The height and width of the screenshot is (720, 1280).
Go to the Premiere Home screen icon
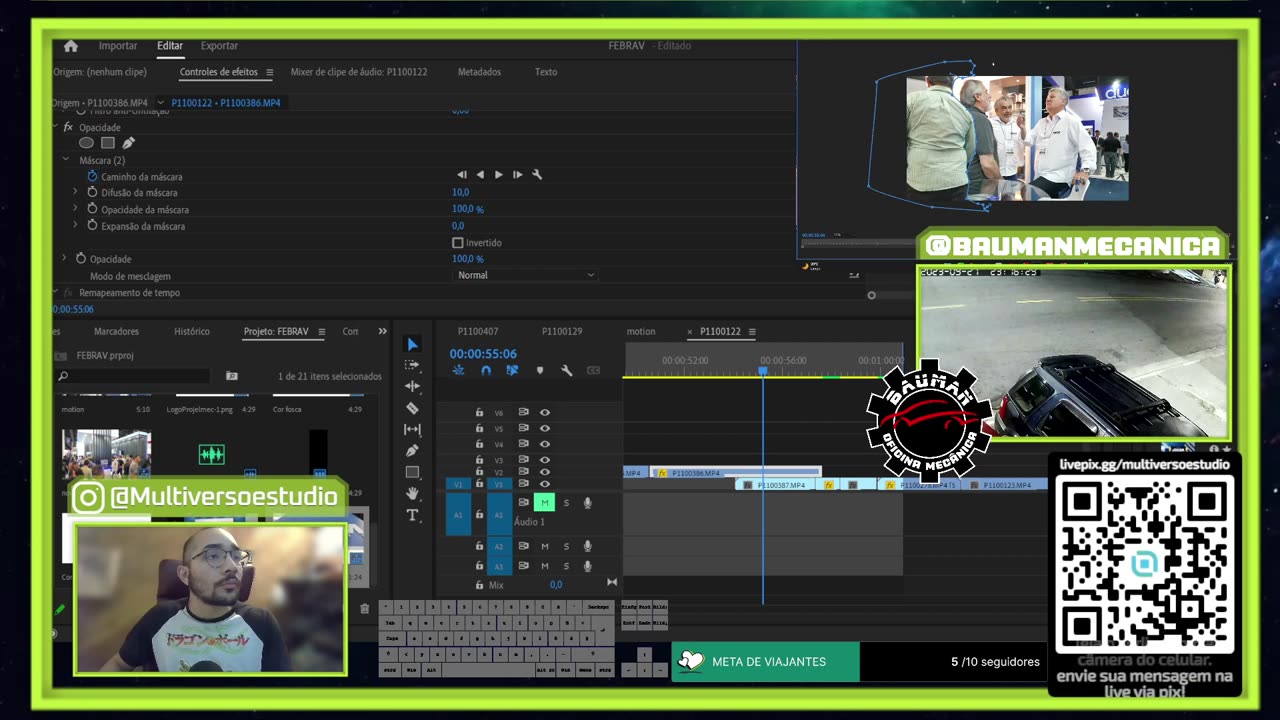(70, 46)
